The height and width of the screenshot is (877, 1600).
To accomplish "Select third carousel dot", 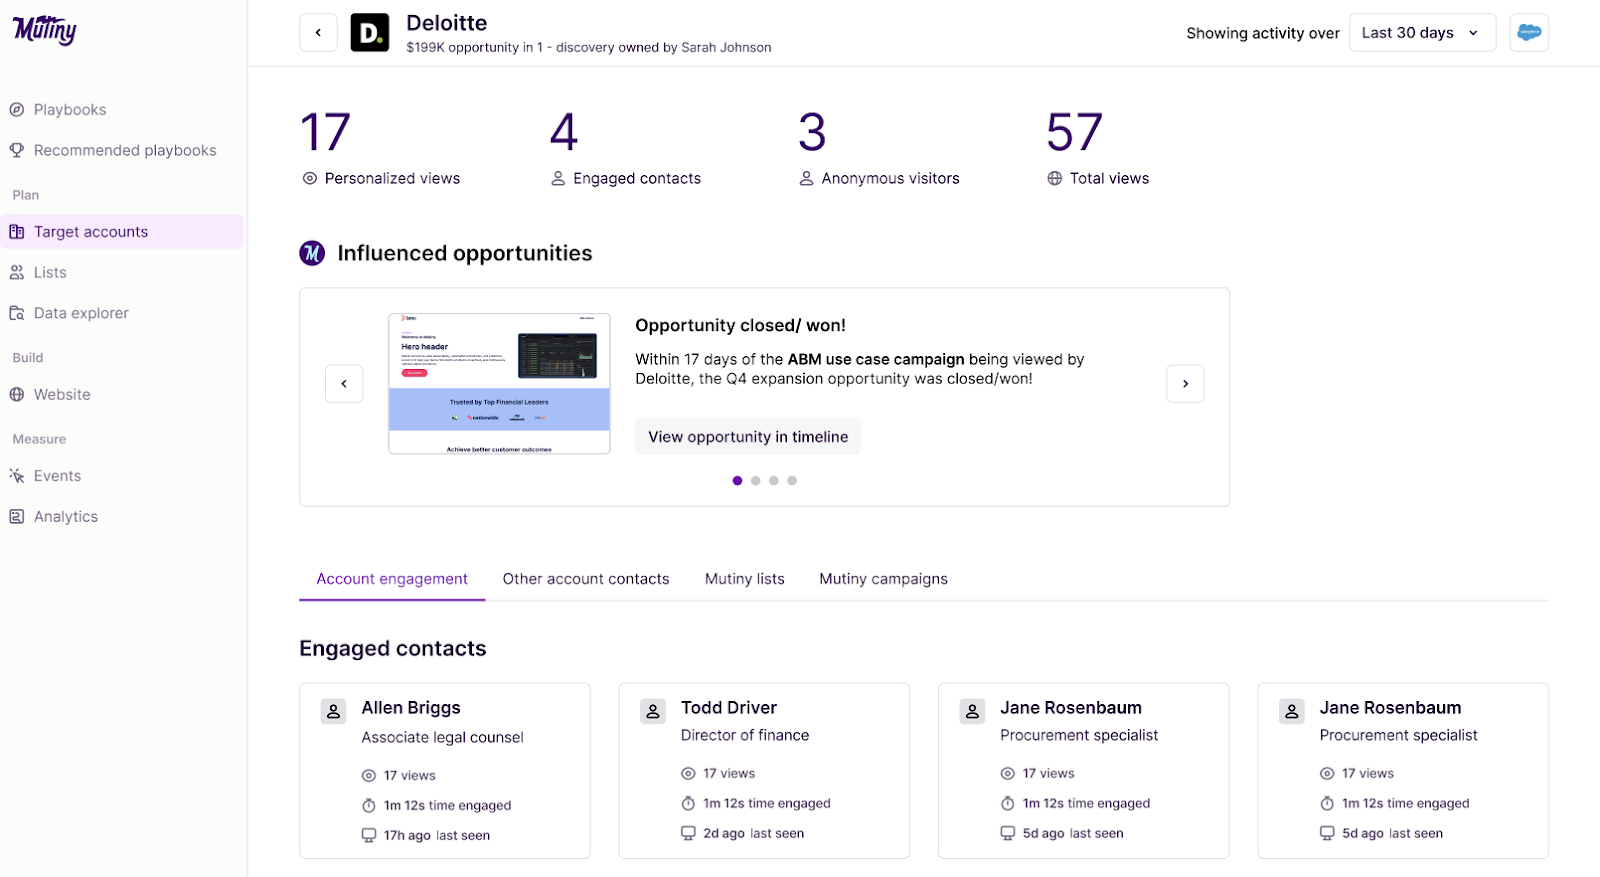I will [774, 481].
